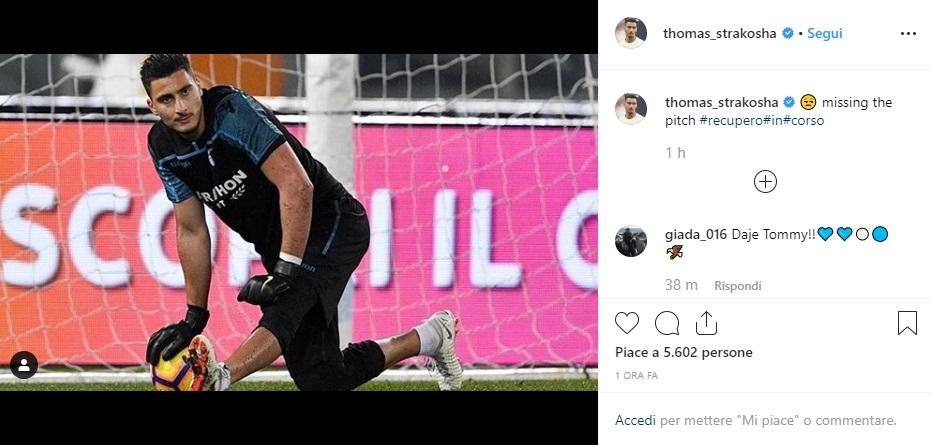Open the giada_016 username link
Image resolution: width=931 pixels, height=445 pixels.
pyautogui.click(x=696, y=234)
